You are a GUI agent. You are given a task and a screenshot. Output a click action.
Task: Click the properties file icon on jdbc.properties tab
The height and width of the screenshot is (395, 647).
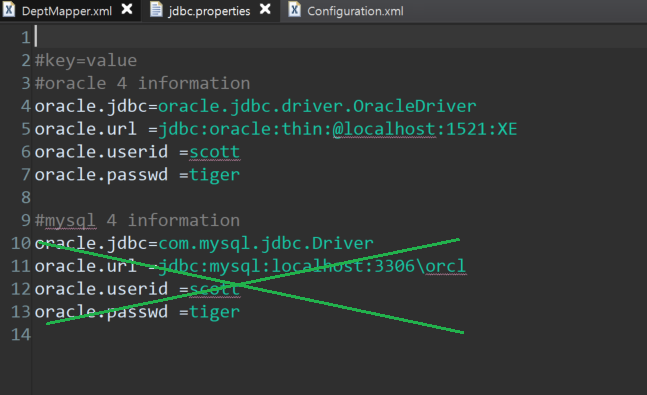click(156, 9)
